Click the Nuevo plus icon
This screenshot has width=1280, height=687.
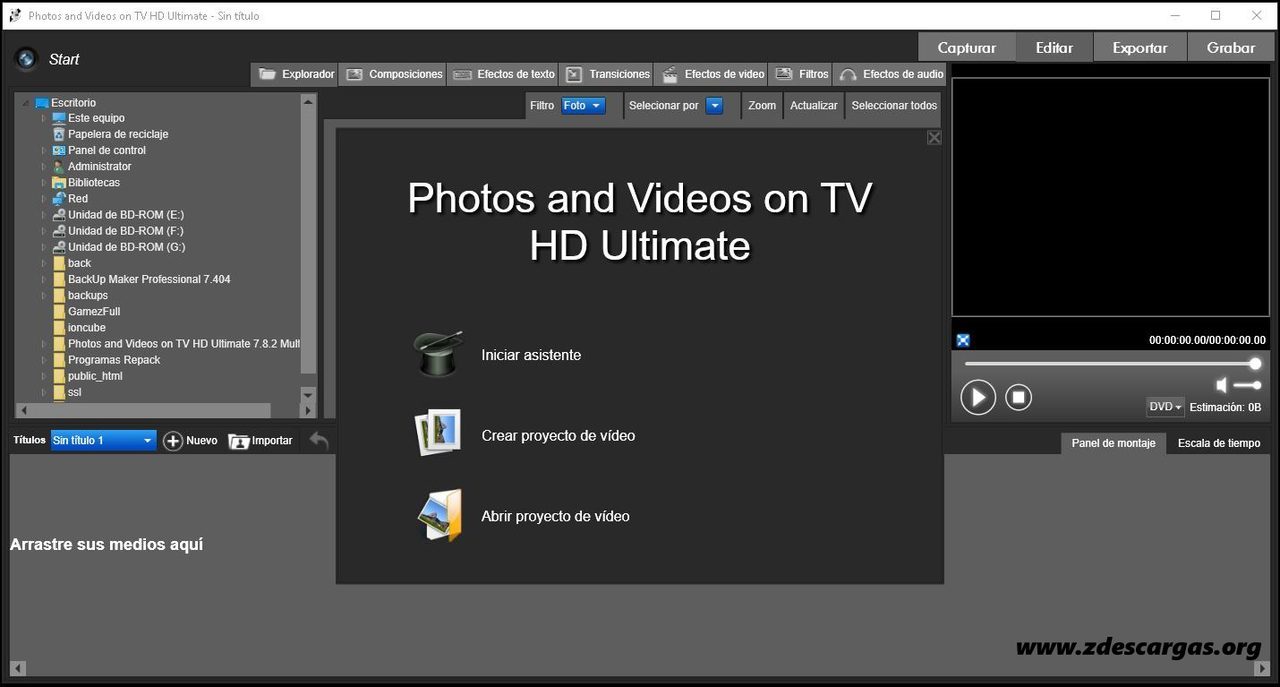[x=173, y=441]
